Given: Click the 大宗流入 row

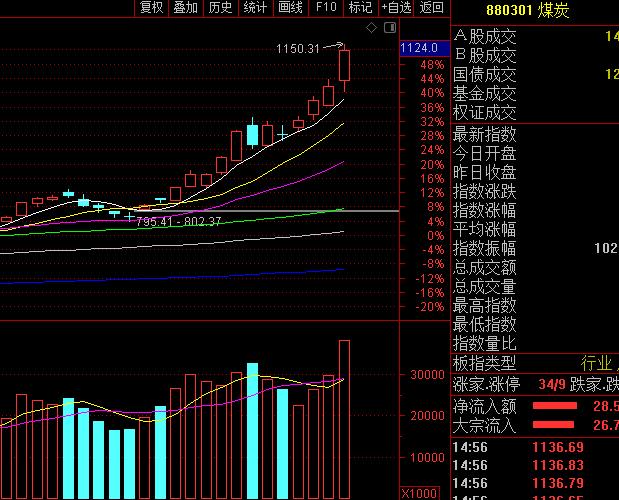Looking at the screenshot, I should (x=535, y=425).
